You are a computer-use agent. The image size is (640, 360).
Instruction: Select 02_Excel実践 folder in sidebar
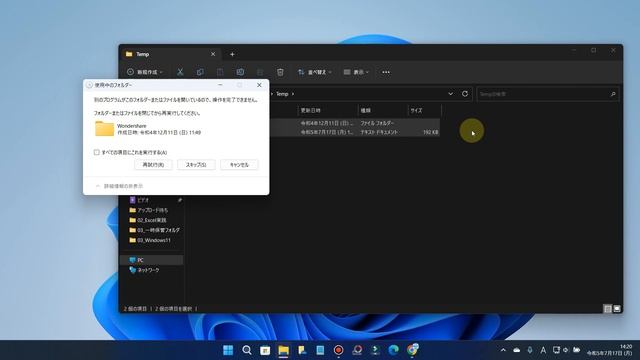coord(152,220)
